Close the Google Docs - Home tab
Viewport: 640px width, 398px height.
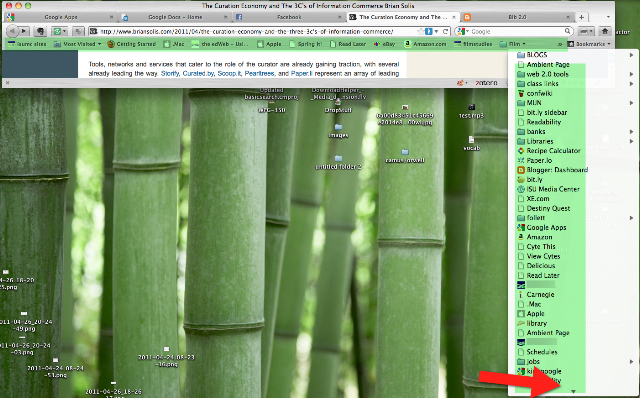pyautogui.click(x=226, y=17)
